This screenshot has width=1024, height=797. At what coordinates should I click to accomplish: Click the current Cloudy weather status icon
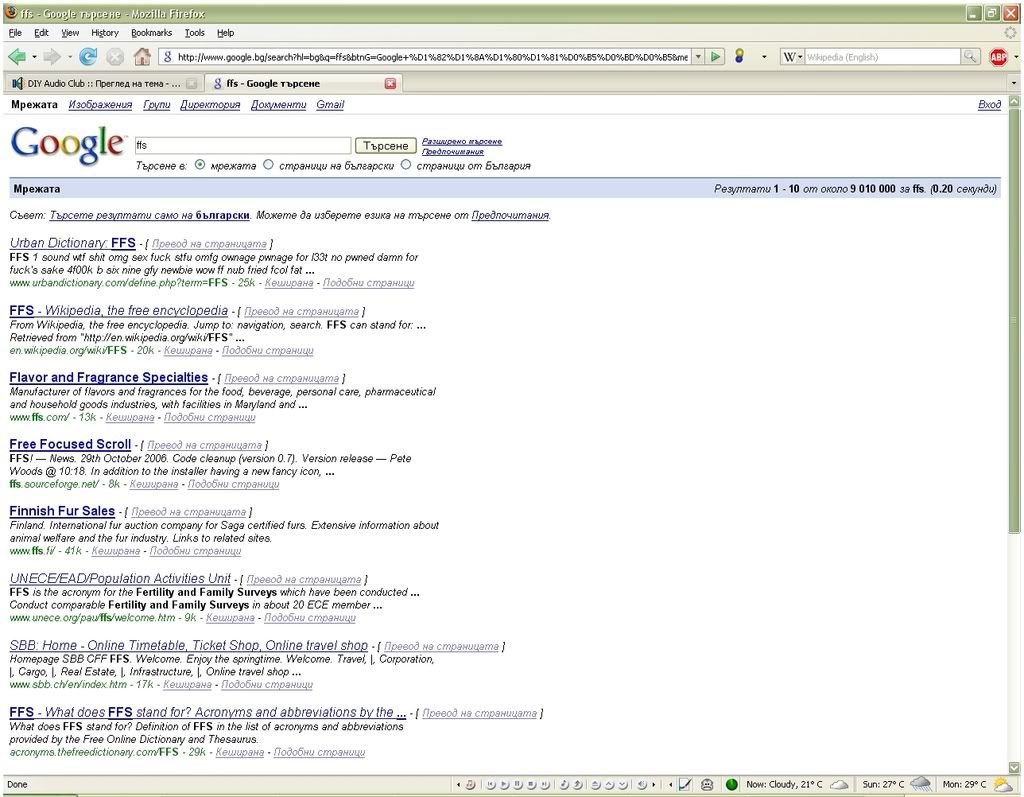(840, 785)
